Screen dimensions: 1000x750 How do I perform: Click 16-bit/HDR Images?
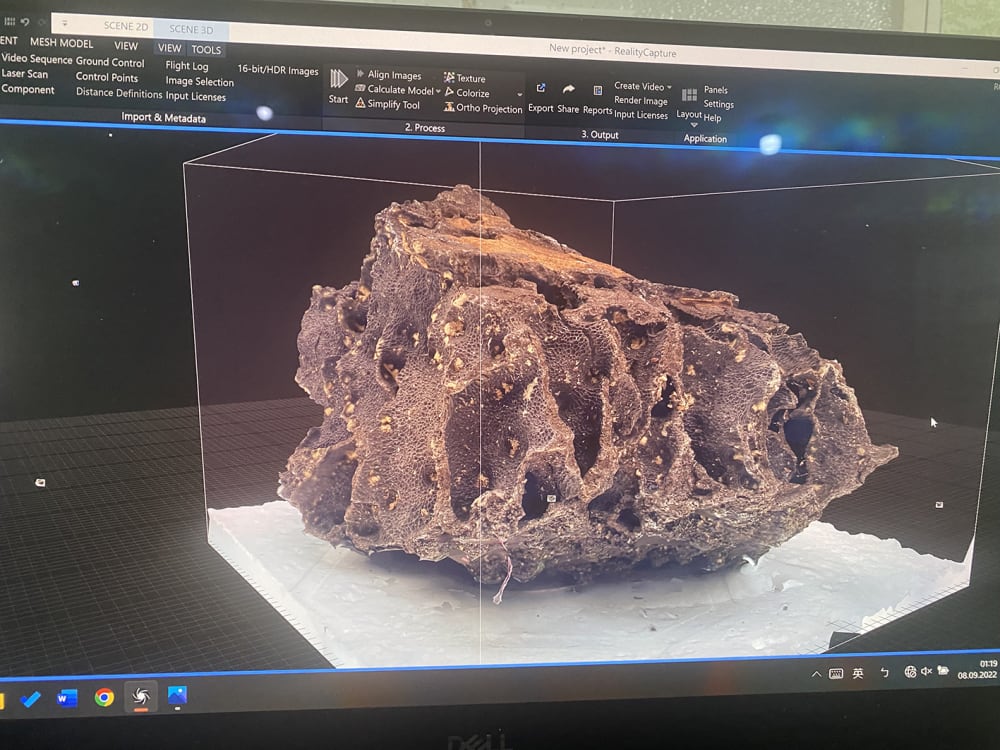(277, 70)
